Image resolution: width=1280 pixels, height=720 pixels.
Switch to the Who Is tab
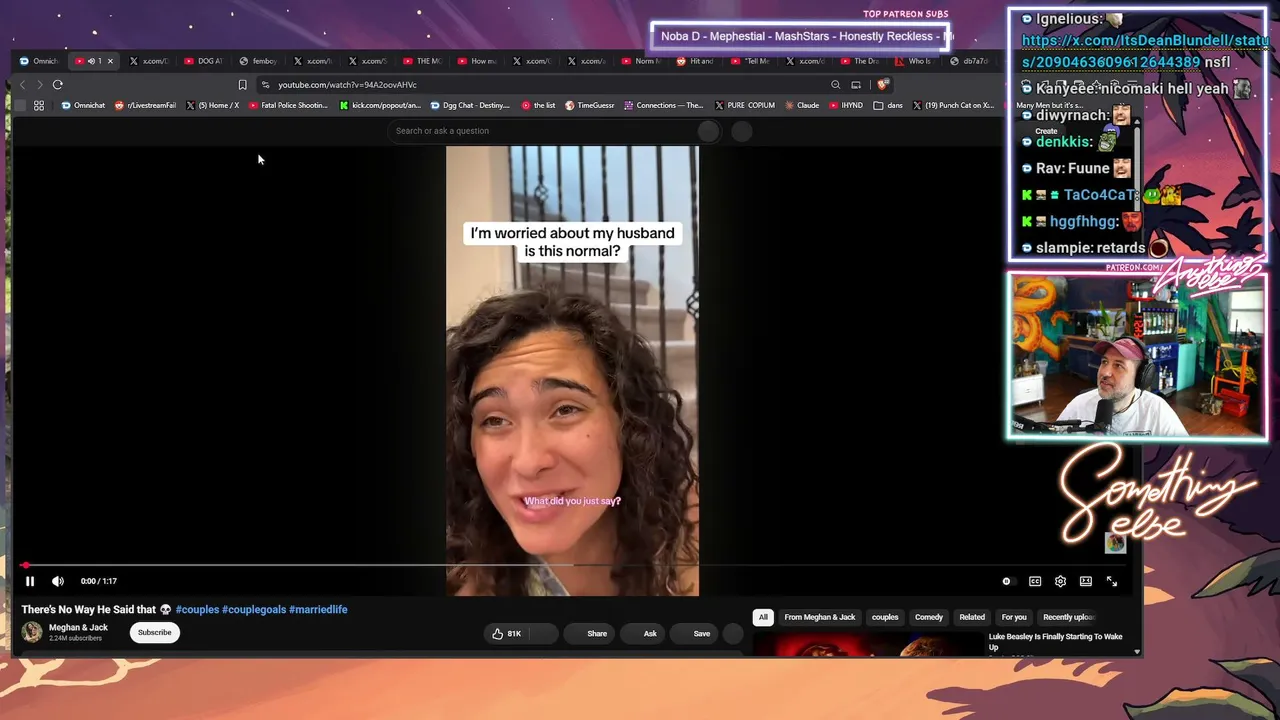click(x=914, y=61)
